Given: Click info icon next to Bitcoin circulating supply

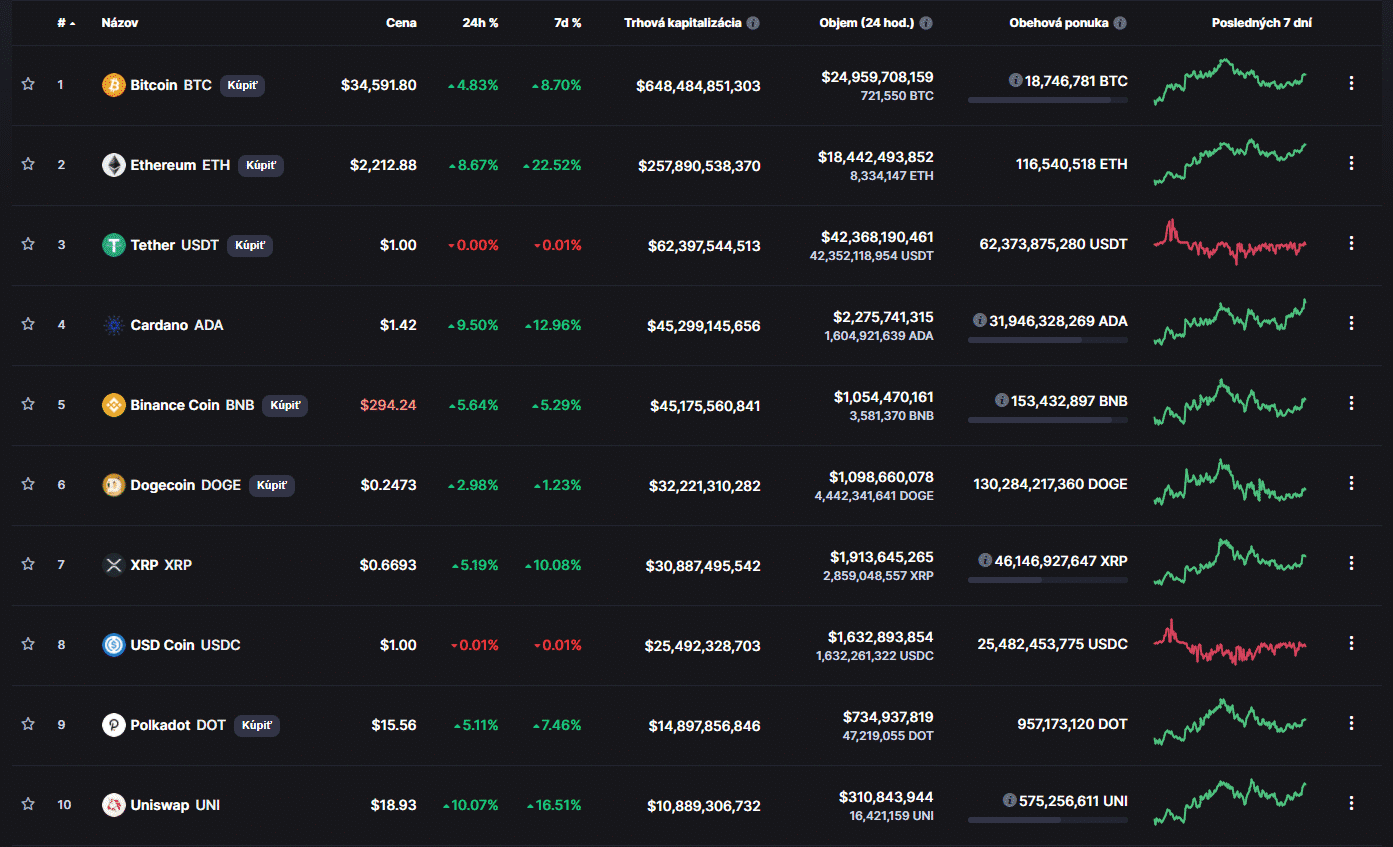Looking at the screenshot, I should coord(1015,80).
